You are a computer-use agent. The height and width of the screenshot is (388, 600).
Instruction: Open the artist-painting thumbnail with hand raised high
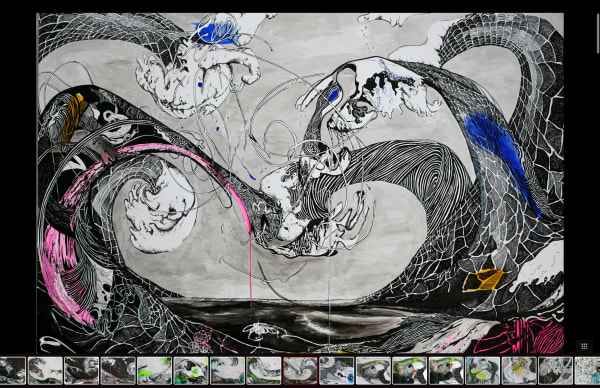coord(446,371)
